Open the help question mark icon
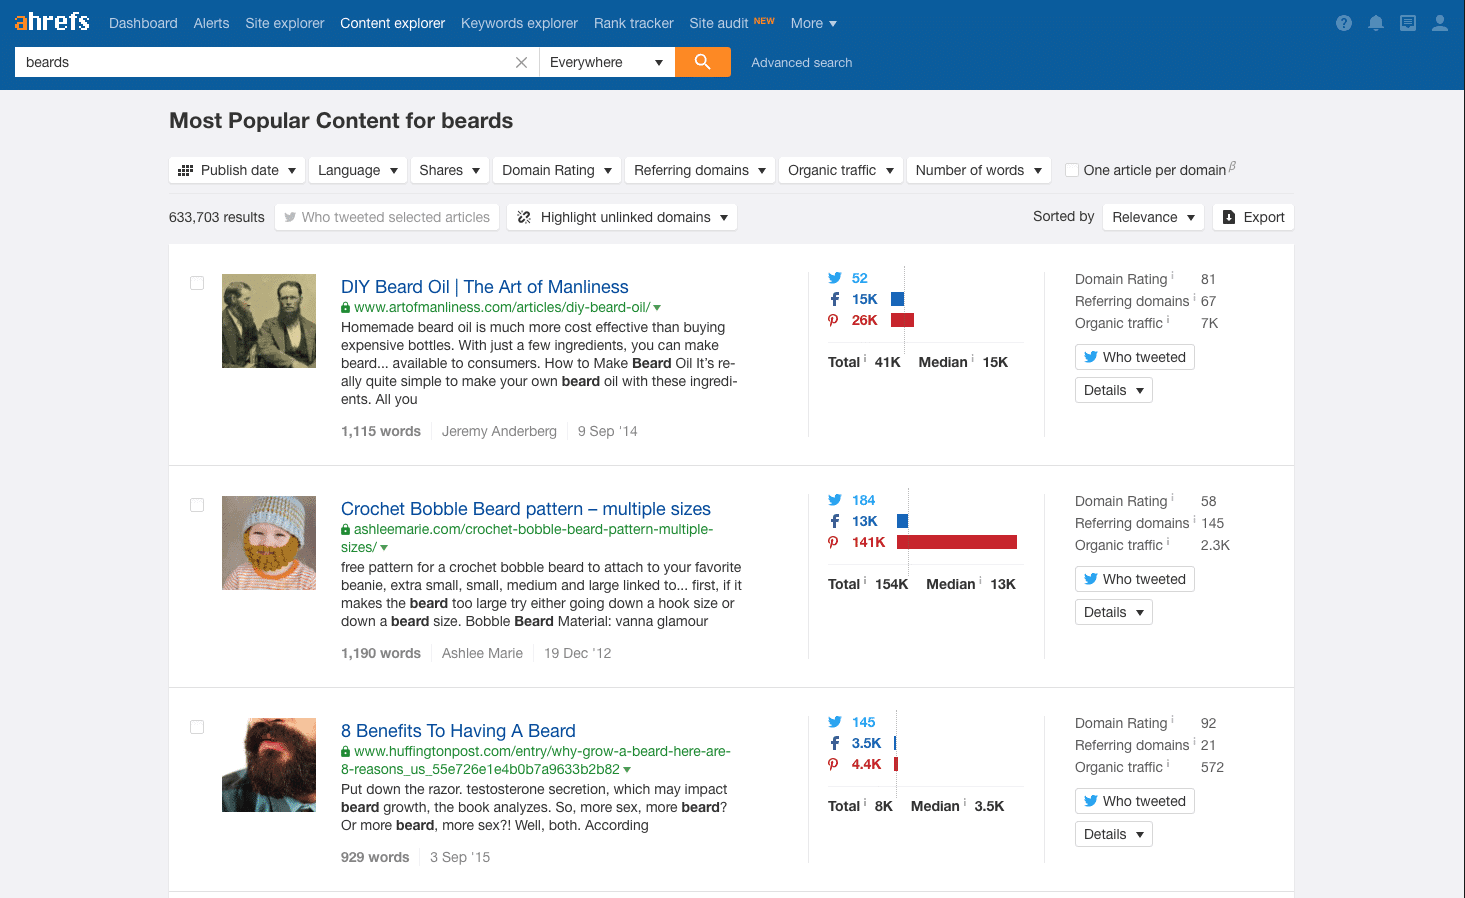 point(1343,23)
